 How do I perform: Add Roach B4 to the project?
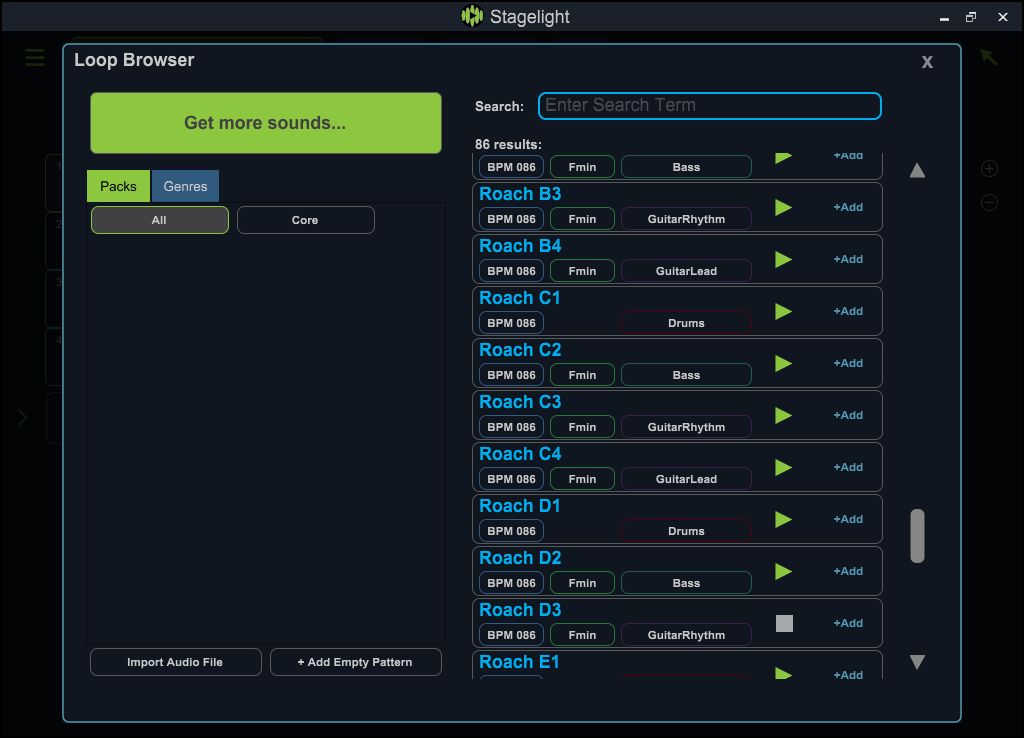click(847, 259)
